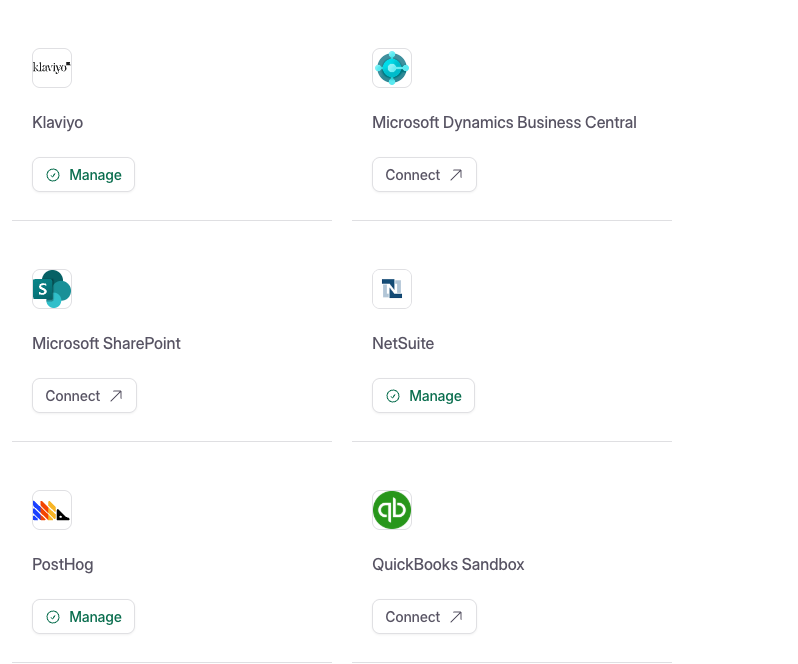The height and width of the screenshot is (664, 798).
Task: Connect the Microsoft SharePoint integration
Action: tap(84, 395)
